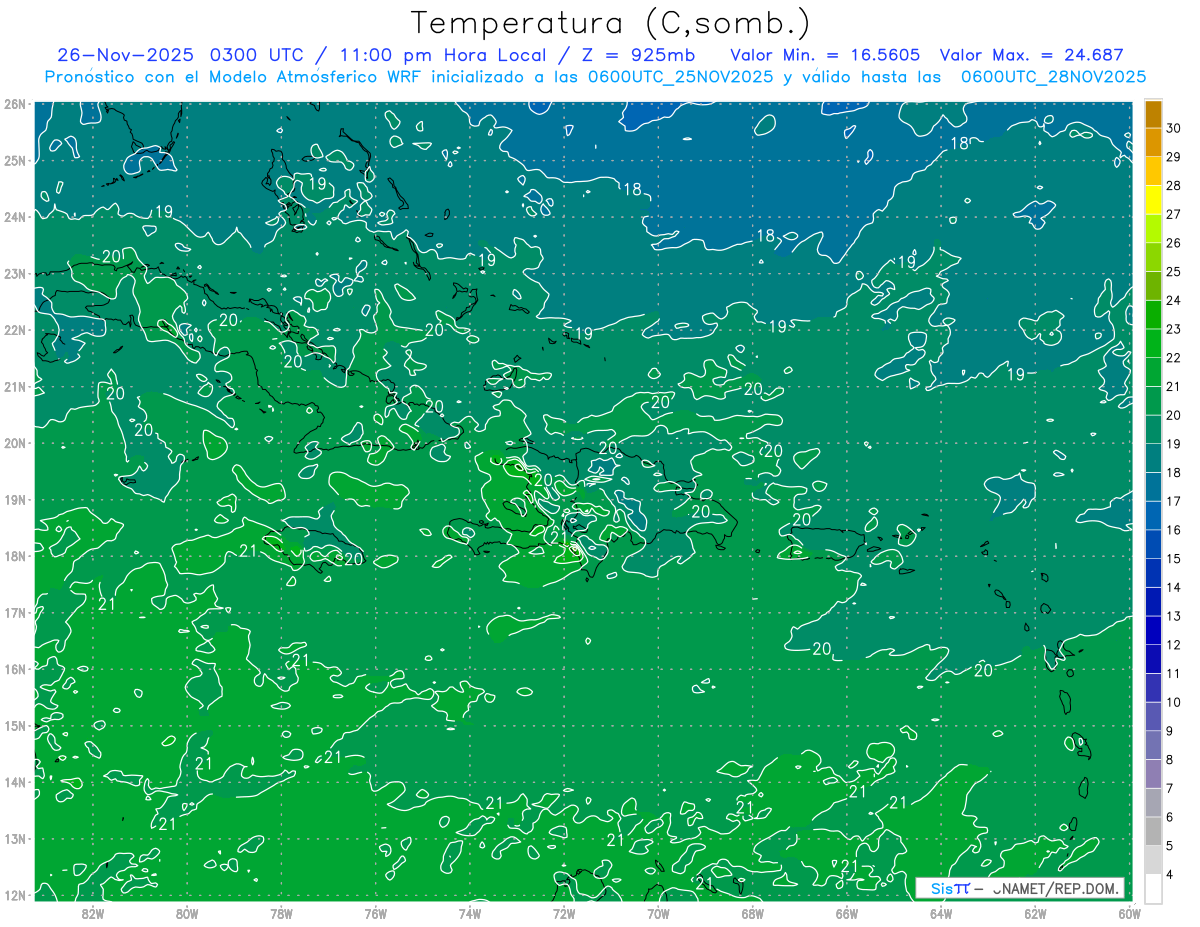The width and height of the screenshot is (1200, 927).
Task: Click the 'Valor Max. = 24.687' text
Action: pyautogui.click(x=1033, y=55)
